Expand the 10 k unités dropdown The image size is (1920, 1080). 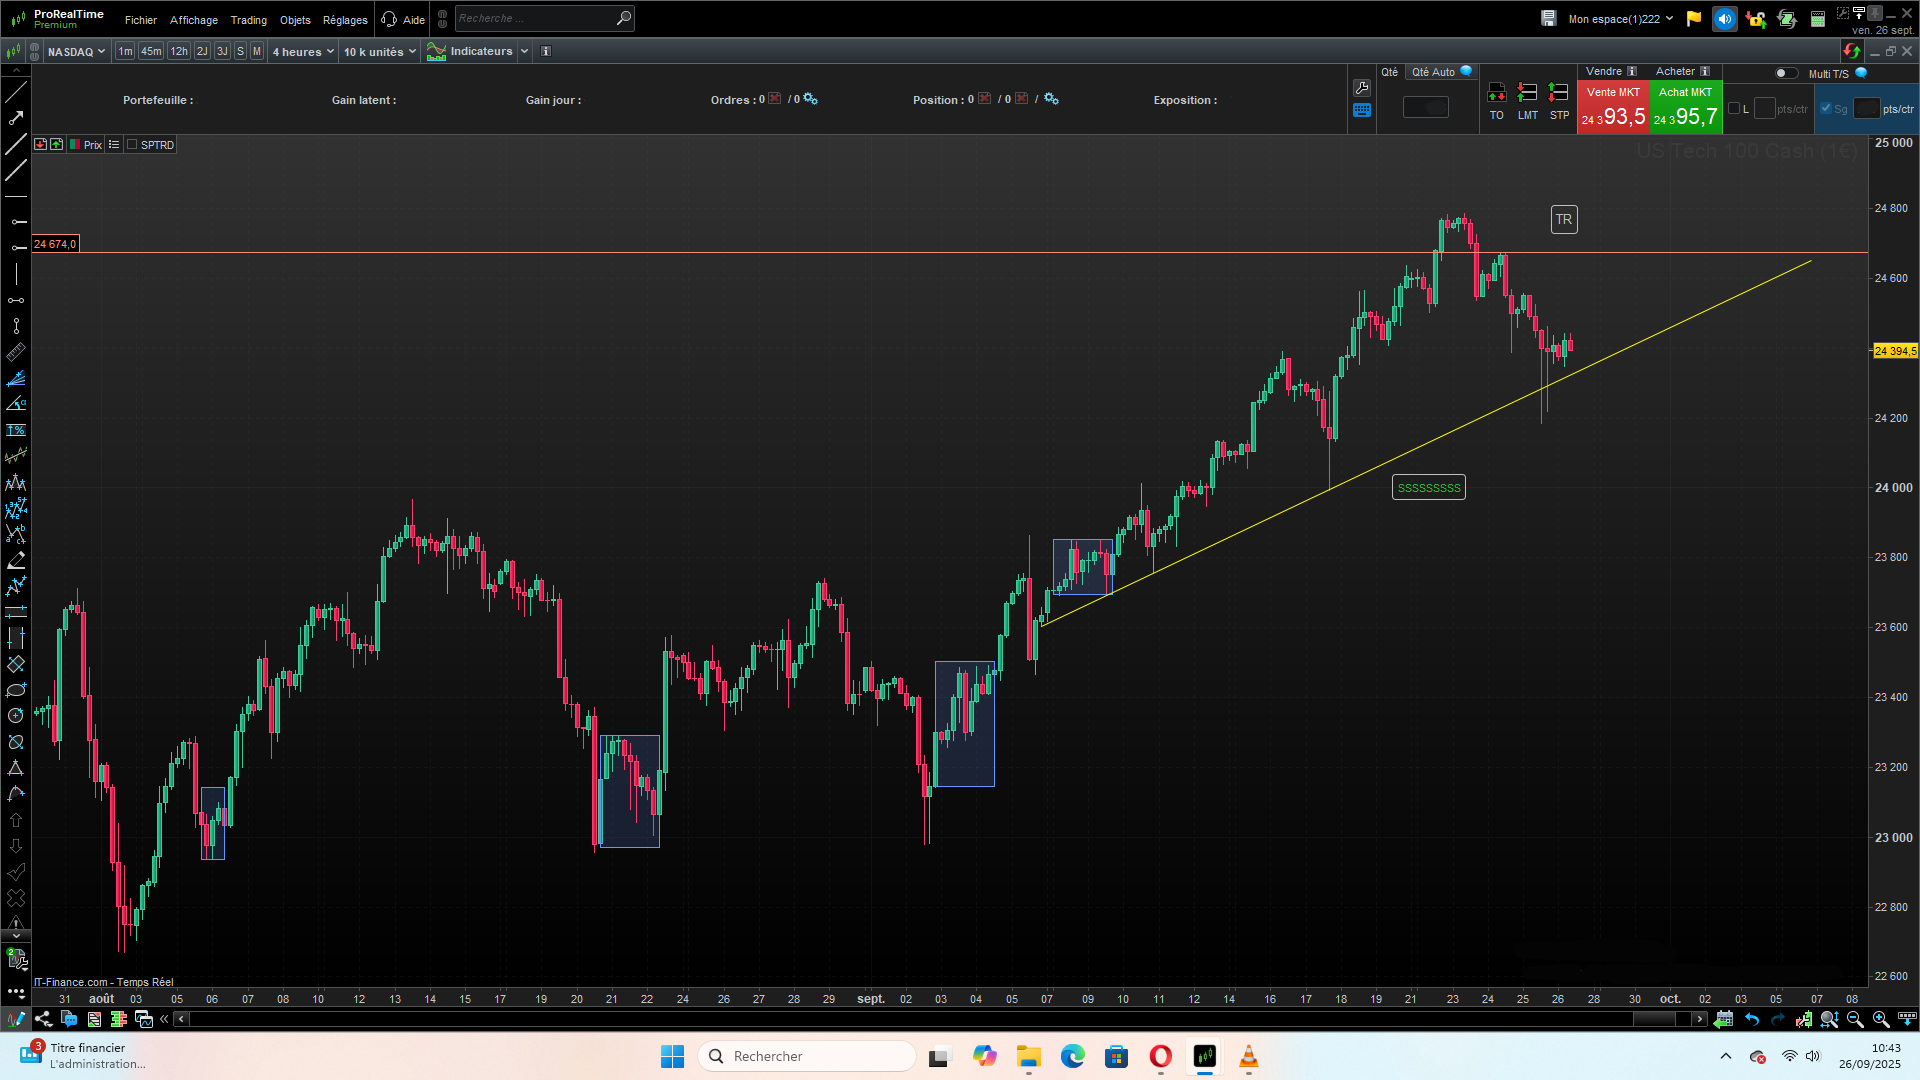(380, 52)
